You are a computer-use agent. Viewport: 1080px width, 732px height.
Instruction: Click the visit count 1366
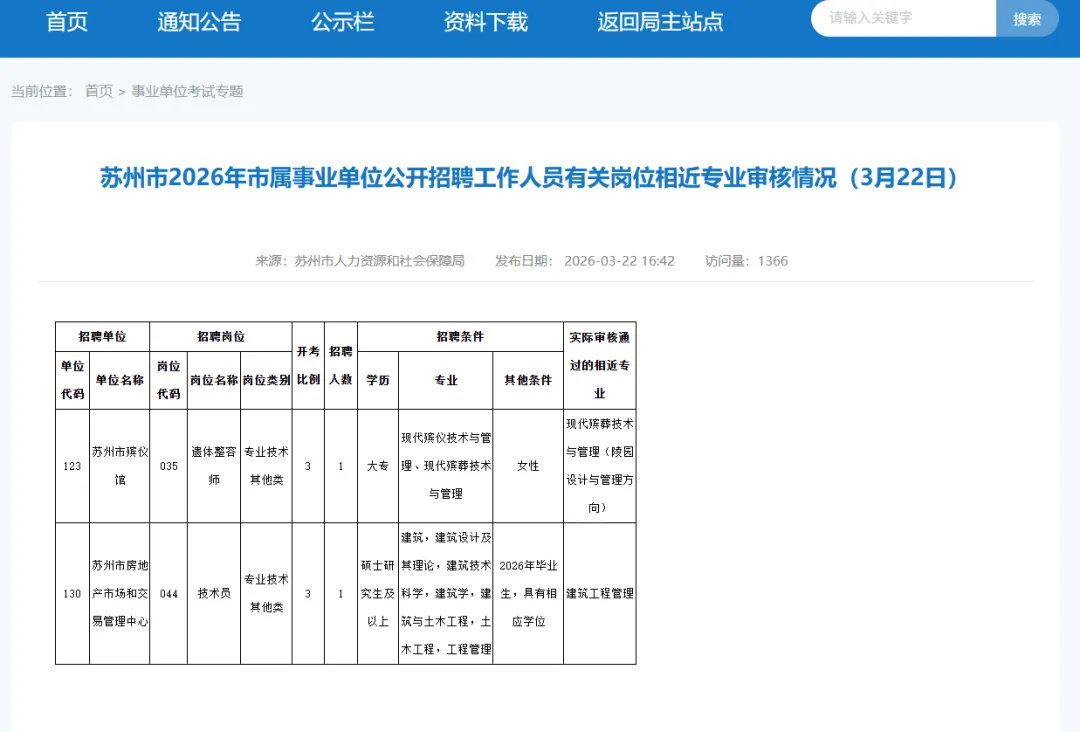[772, 261]
